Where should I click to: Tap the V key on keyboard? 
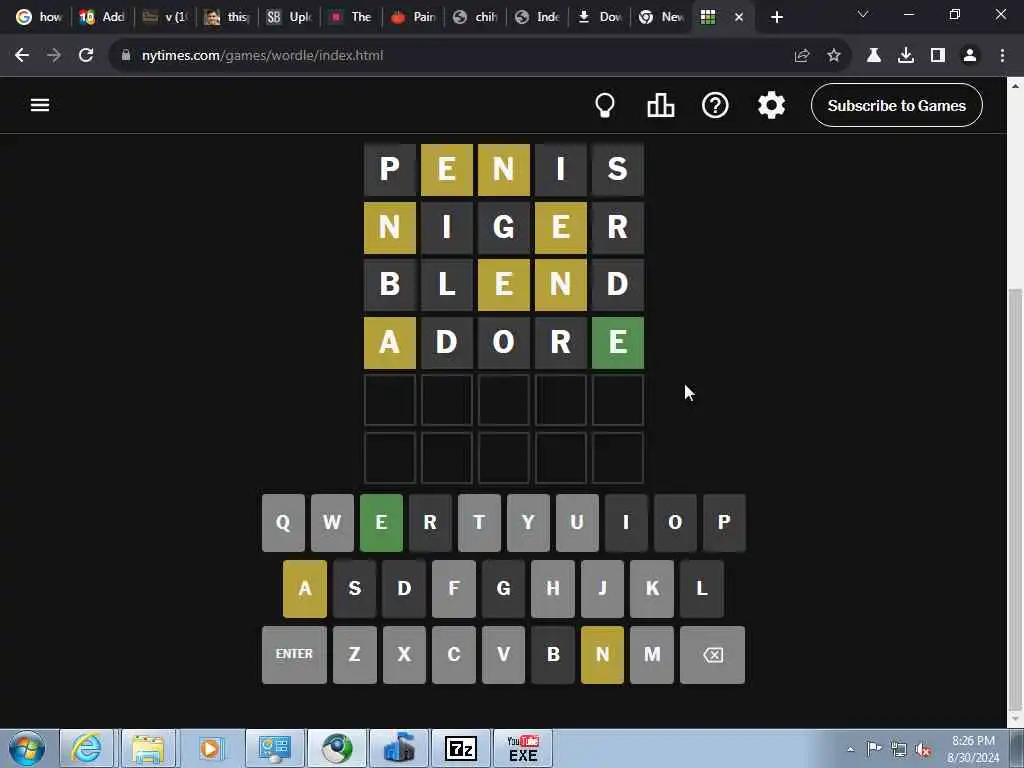504,654
